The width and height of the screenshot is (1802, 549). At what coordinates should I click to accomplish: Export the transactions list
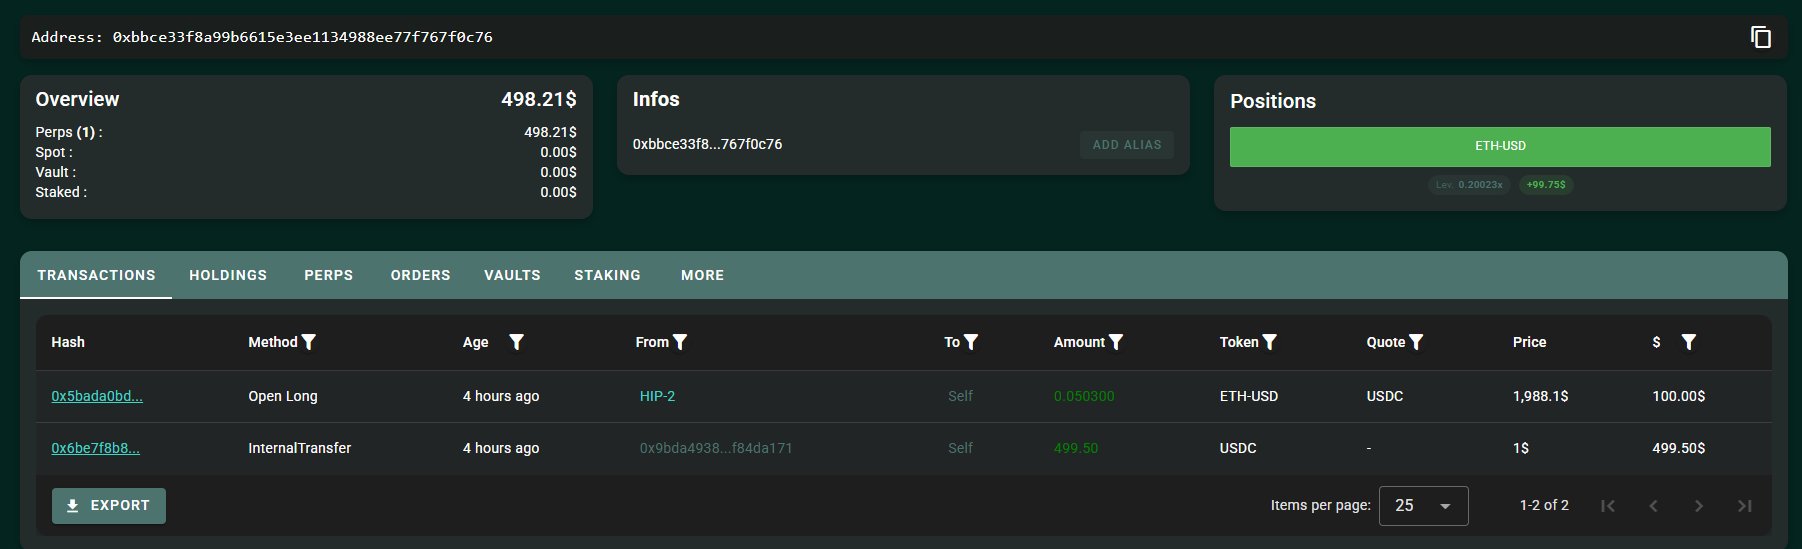[109, 506]
